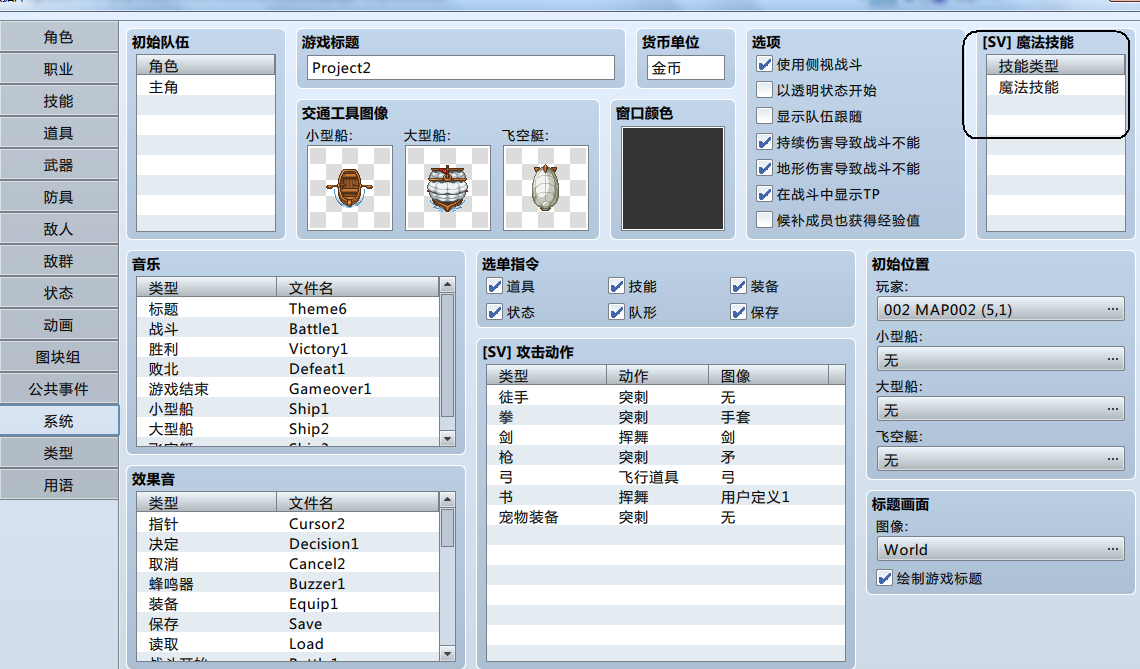Image resolution: width=1140 pixels, height=669 pixels.
Task: Click music list scroll down arrow
Action: coord(447,438)
